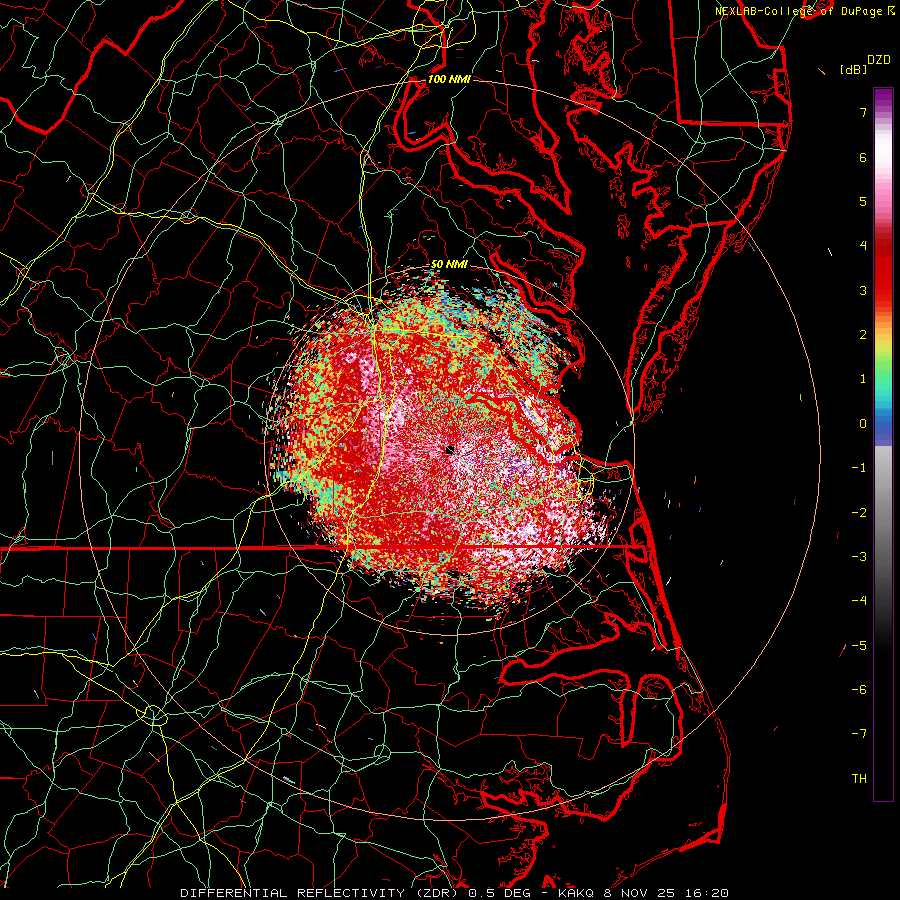Click the 0 dB value on colorbar

(863, 424)
